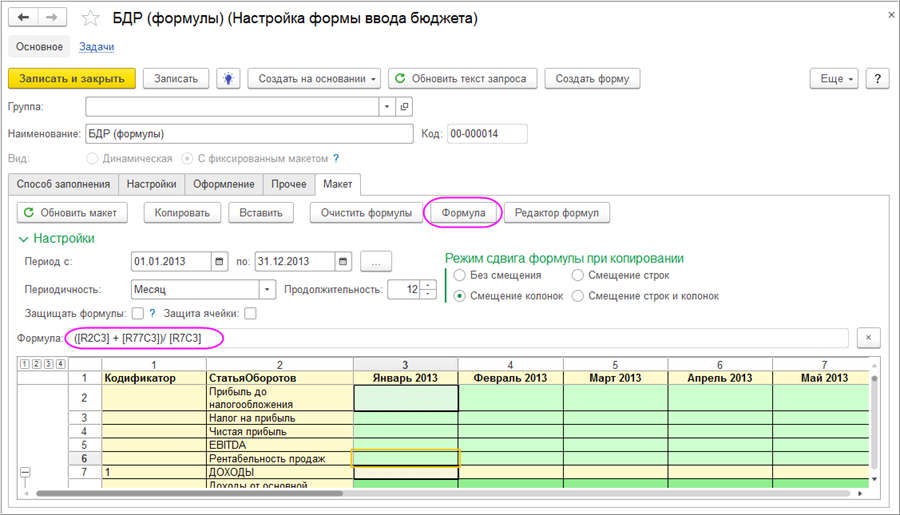Switch to the Оформление tab
This screenshot has width=900, height=515.
coord(225,184)
